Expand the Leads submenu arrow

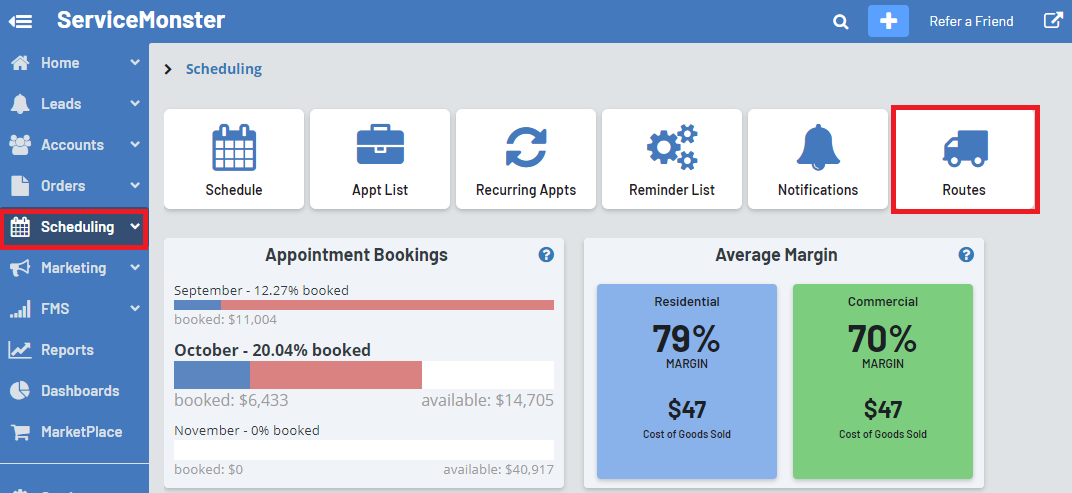coord(135,104)
